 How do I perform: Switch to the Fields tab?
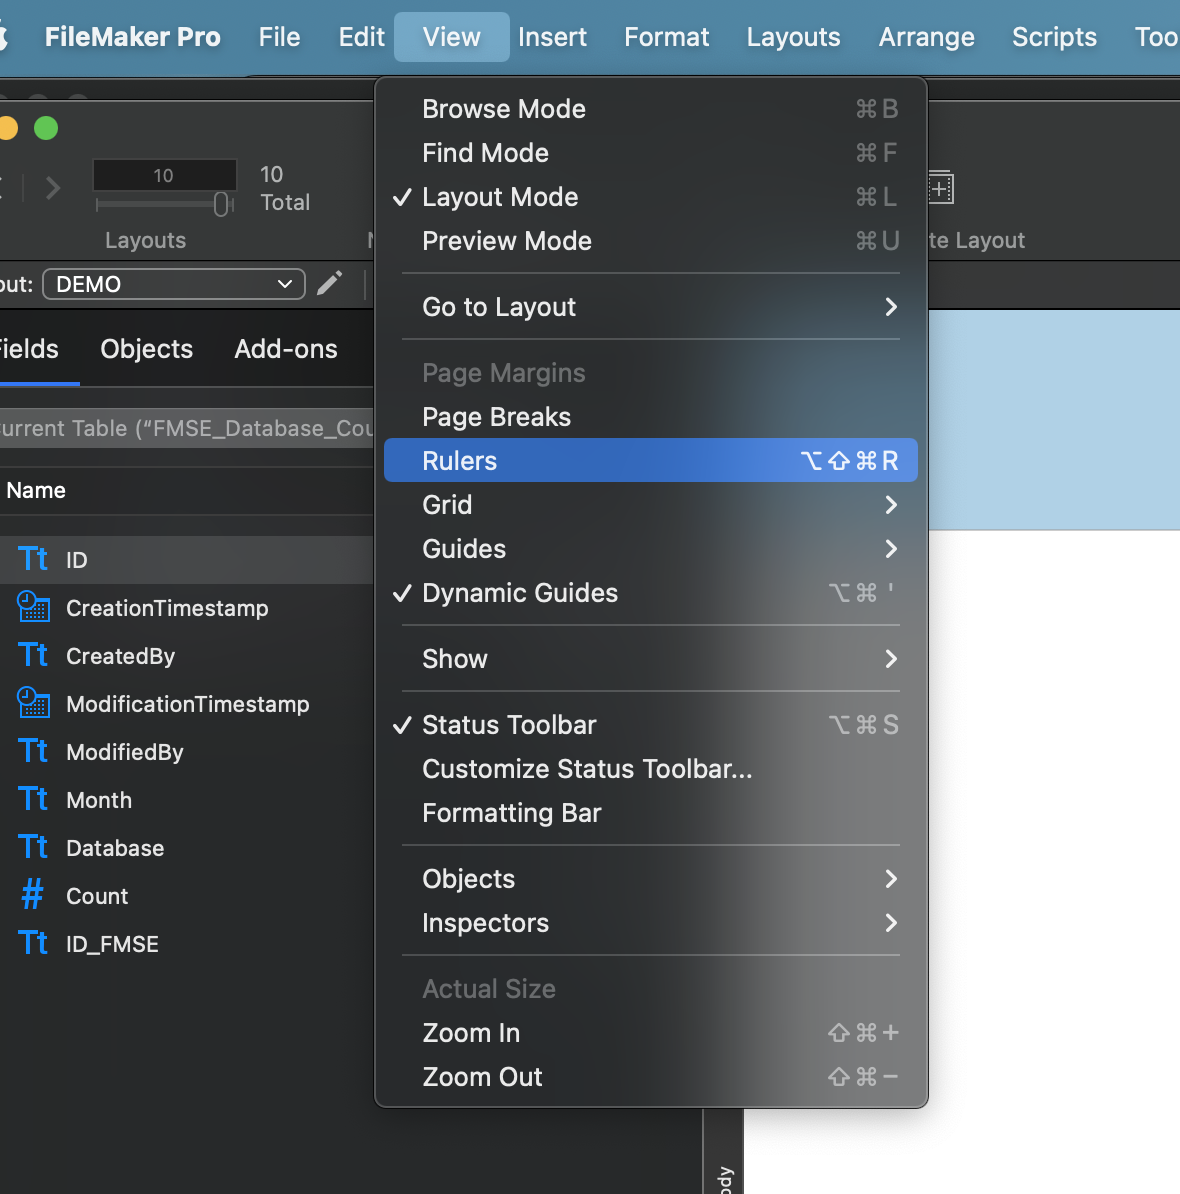point(29,349)
